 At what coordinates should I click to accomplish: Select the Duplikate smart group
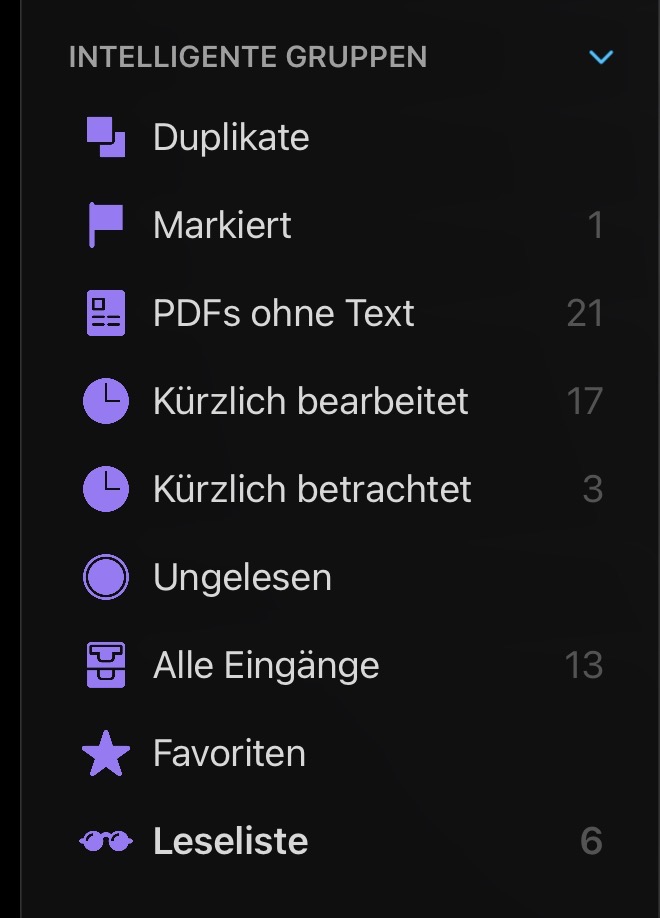tap(231, 137)
